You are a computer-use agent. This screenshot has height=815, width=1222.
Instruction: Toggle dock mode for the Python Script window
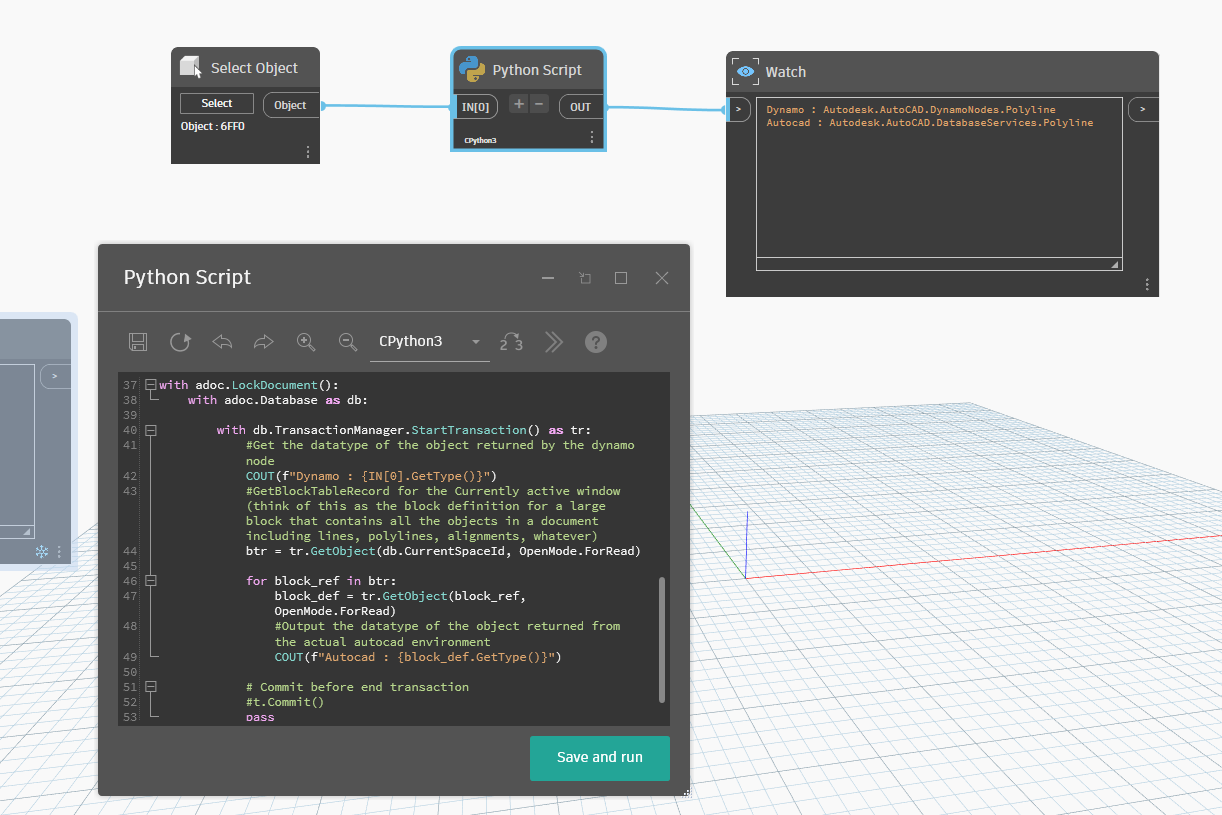pyautogui.click(x=584, y=278)
